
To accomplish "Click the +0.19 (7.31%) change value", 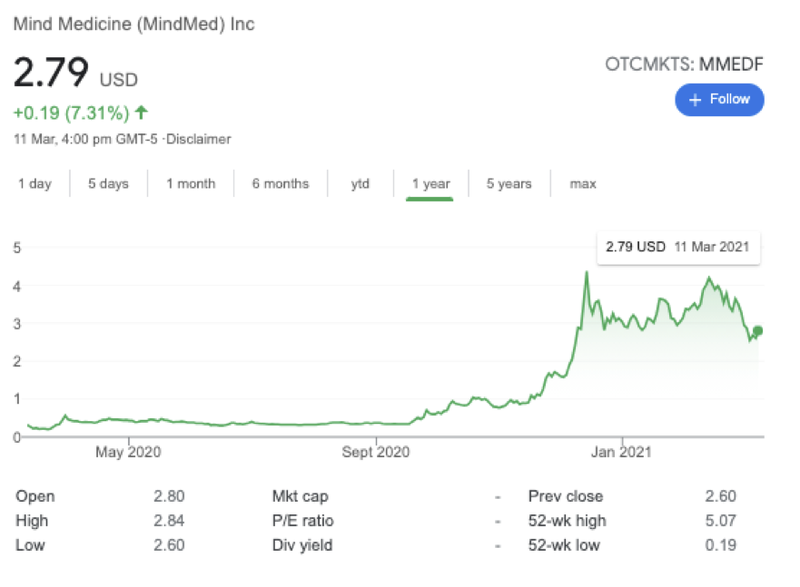I will pyautogui.click(x=71, y=113).
